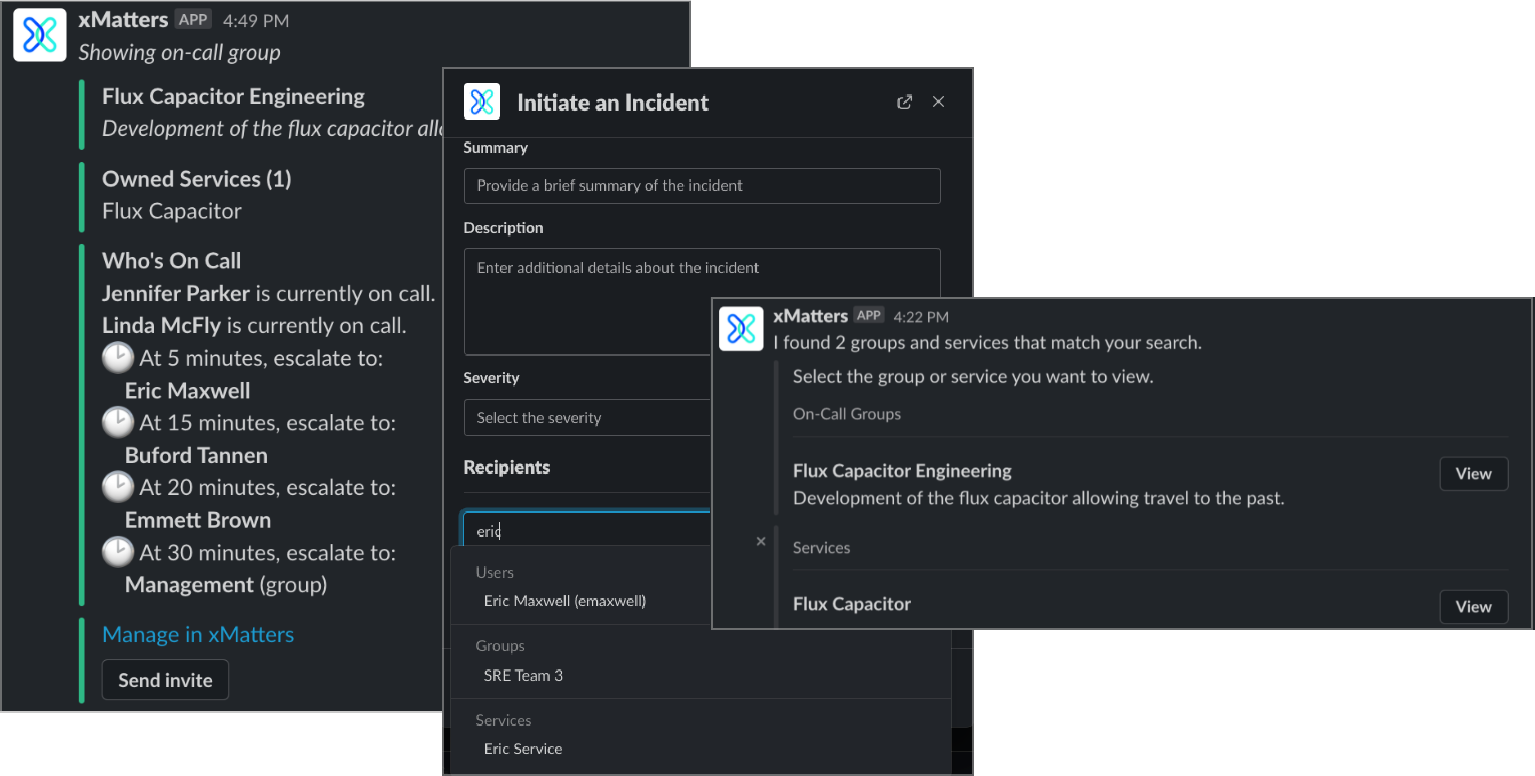Click the Flux Capacitor service title in search results

point(852,604)
